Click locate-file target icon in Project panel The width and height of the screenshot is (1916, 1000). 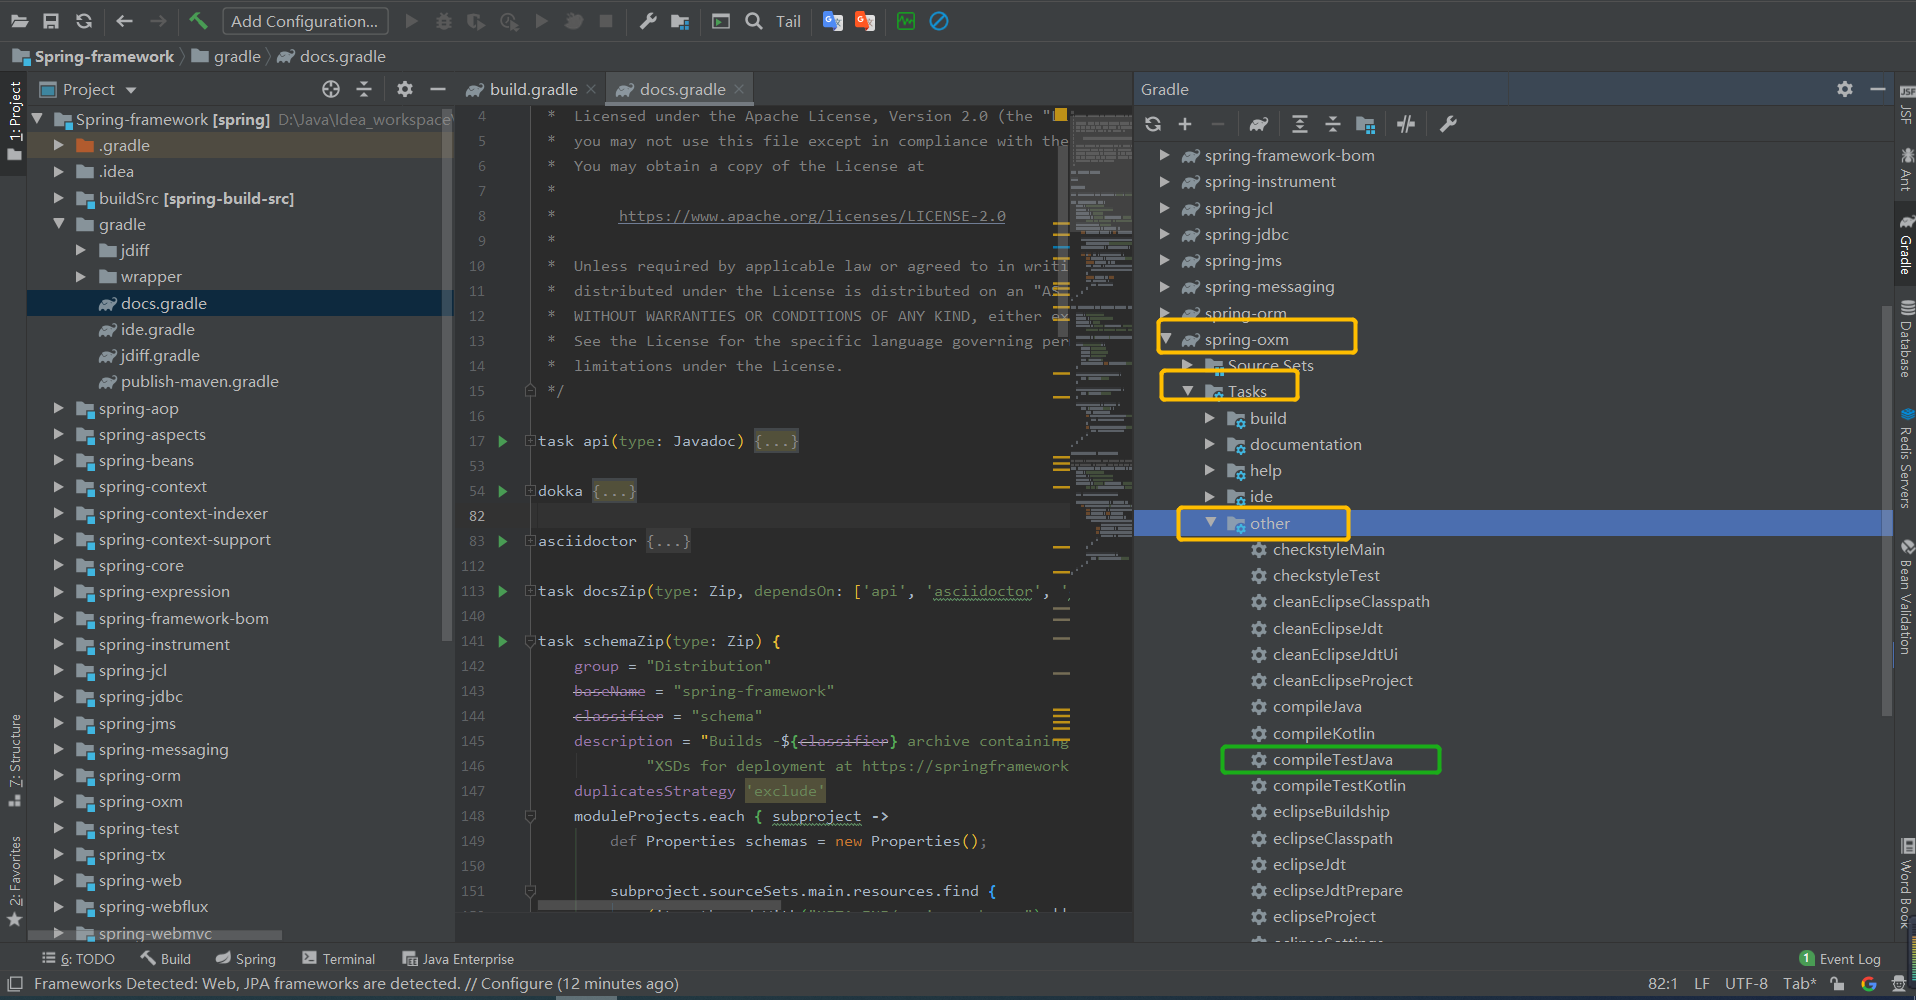(331, 89)
